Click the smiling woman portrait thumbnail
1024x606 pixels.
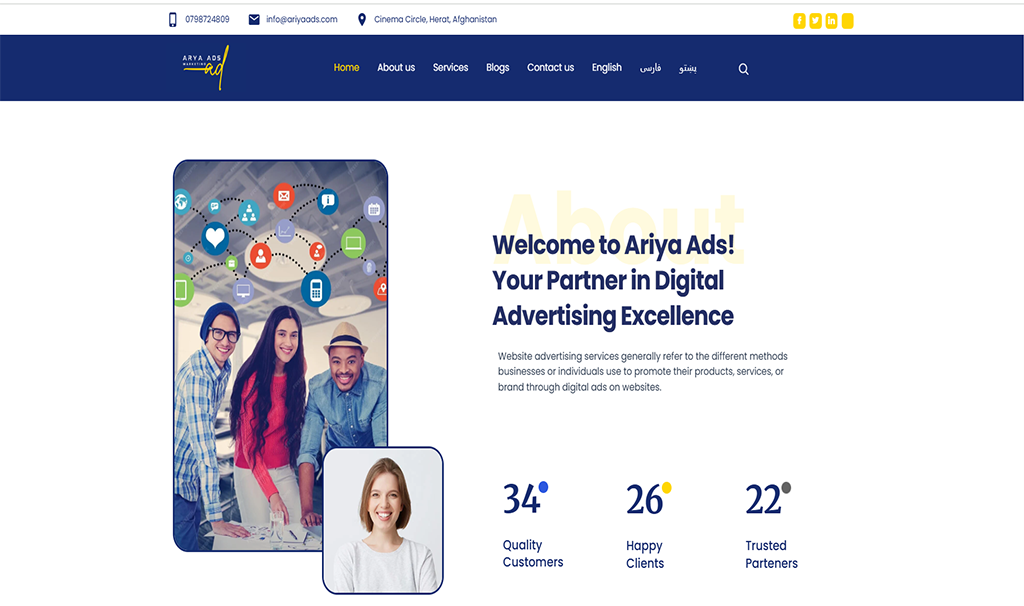click(383, 520)
